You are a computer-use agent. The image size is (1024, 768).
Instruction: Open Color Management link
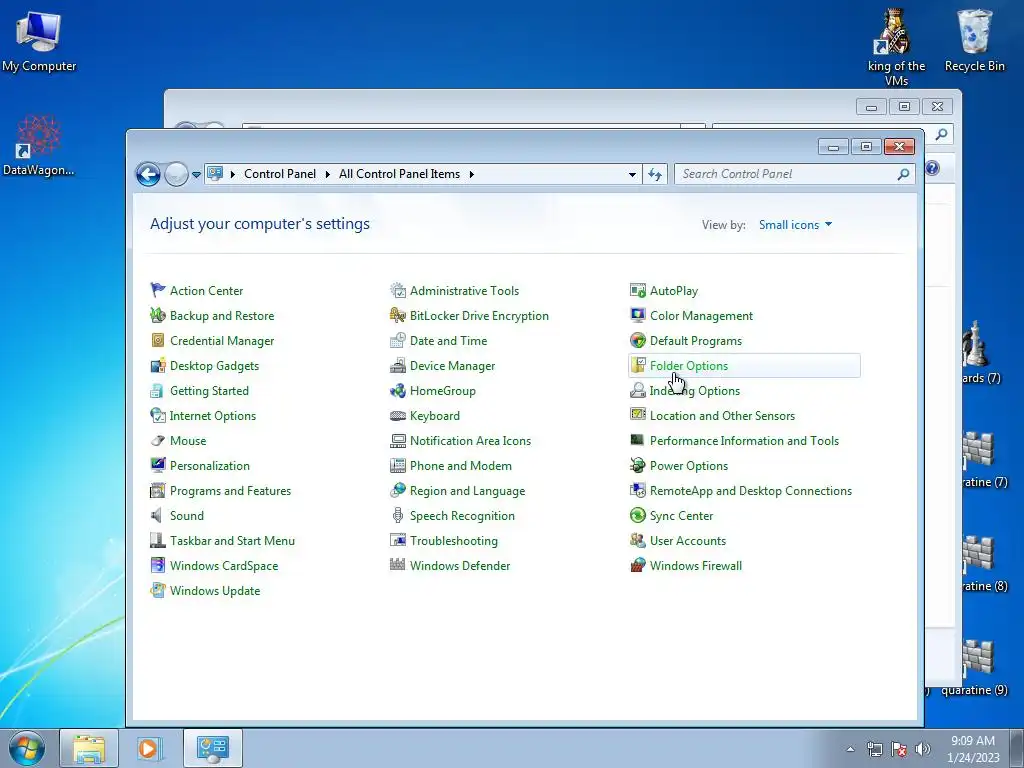point(701,316)
